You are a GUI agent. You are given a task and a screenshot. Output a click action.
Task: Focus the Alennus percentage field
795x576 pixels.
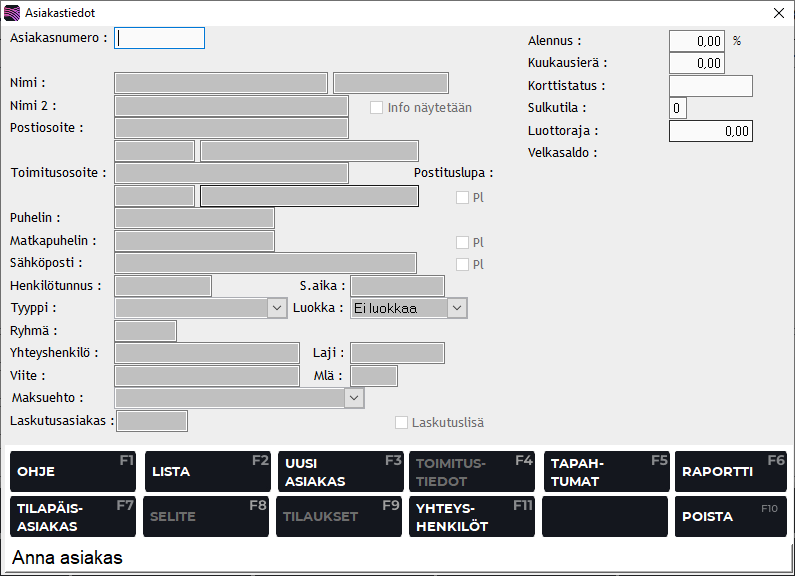point(696,41)
